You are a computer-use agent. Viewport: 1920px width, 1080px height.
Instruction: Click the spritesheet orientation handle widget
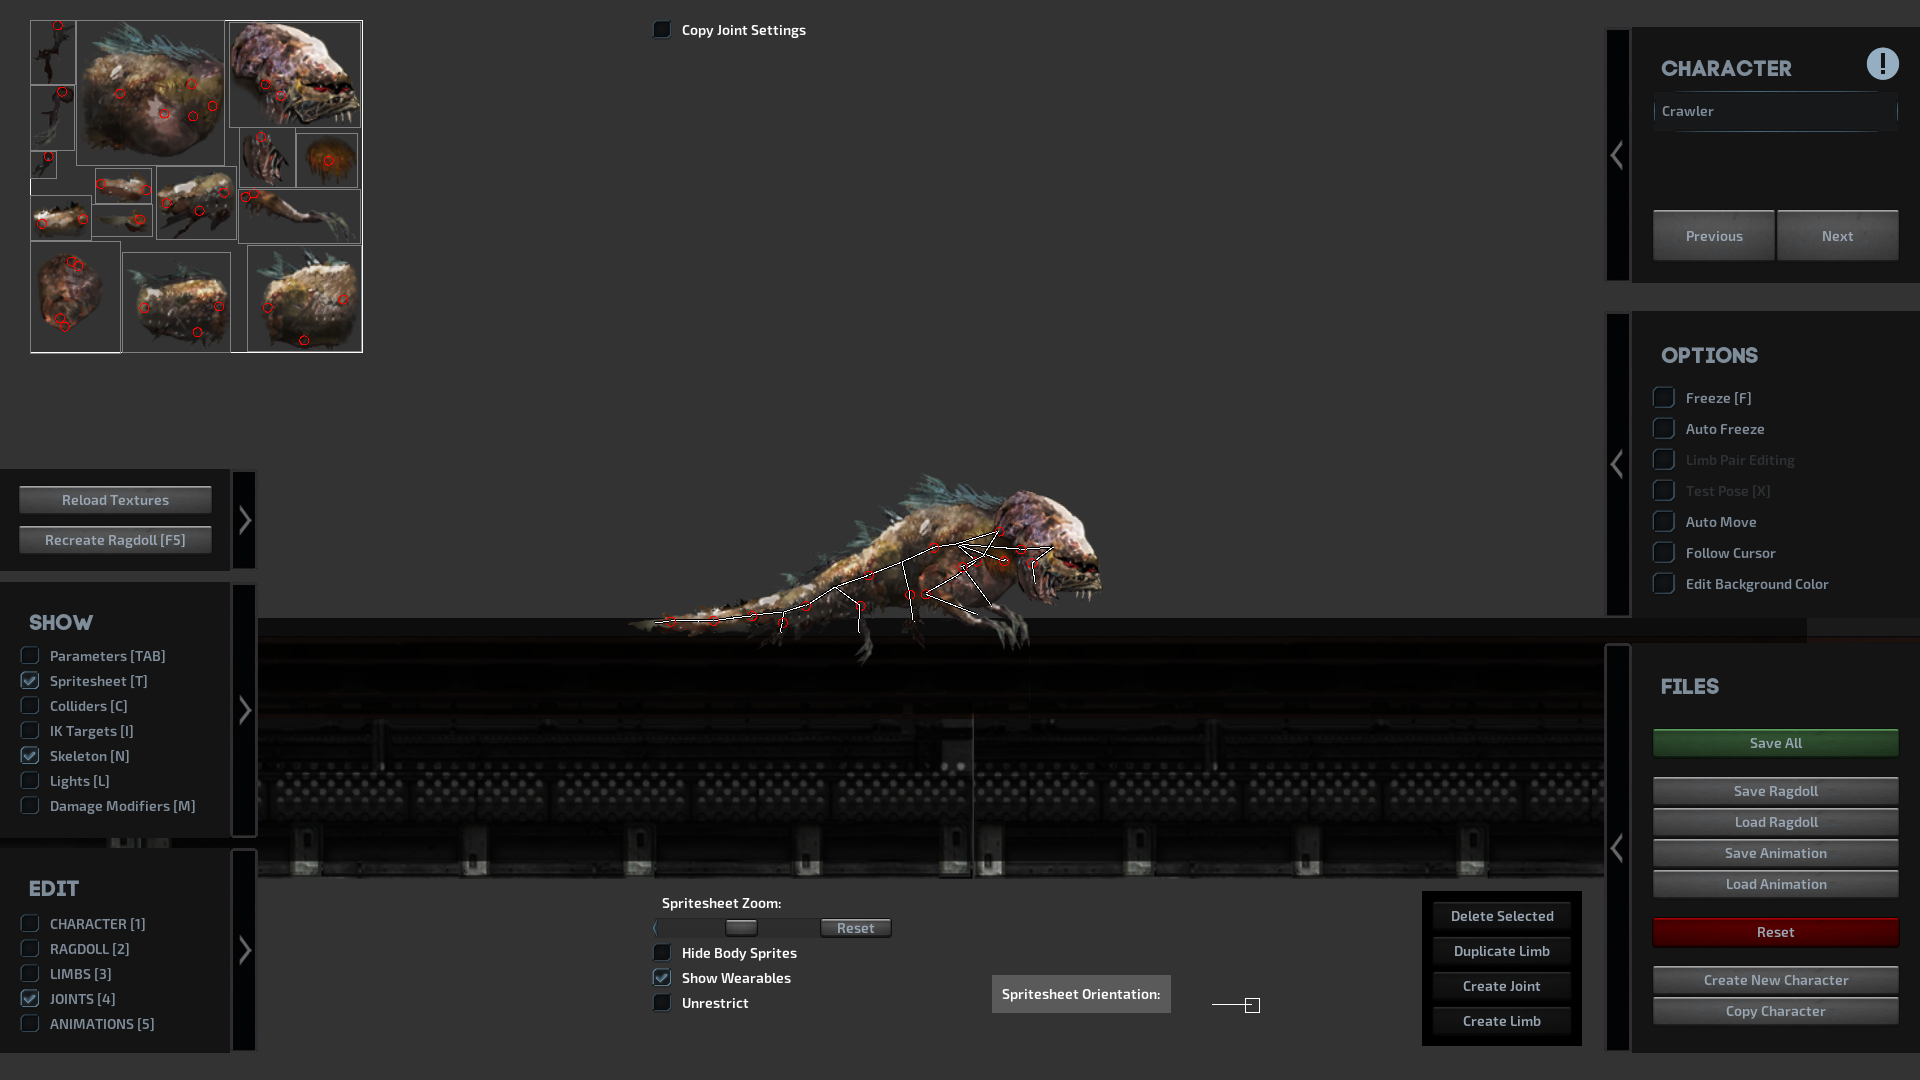1251,1005
